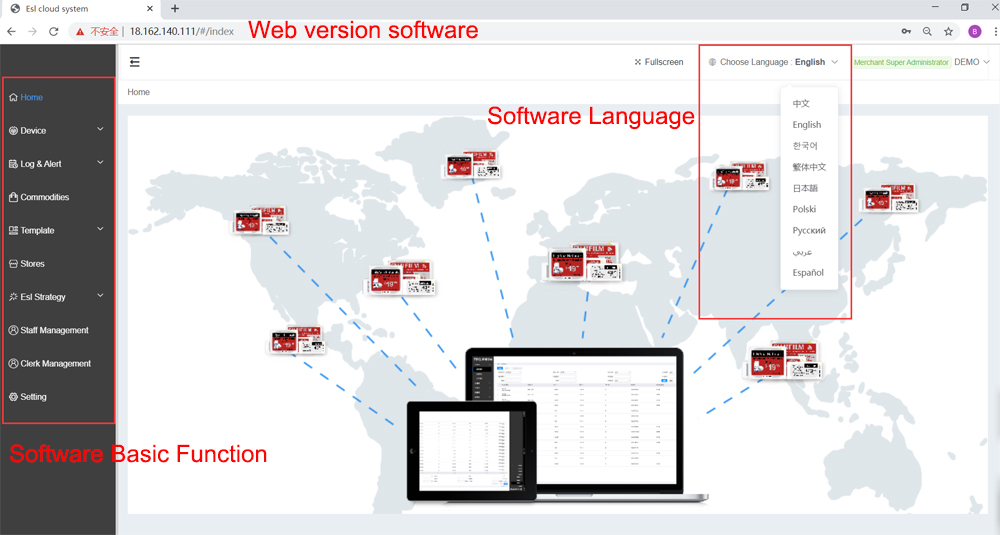Open Setting from the sidebar
Viewport: 1000px width, 535px height.
33,397
